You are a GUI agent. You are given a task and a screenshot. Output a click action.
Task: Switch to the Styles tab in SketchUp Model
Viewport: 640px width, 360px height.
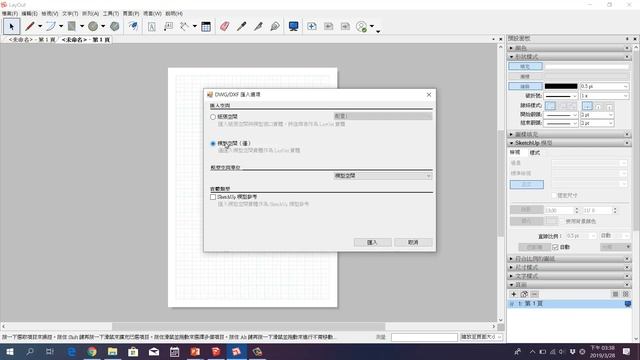click(x=535, y=153)
